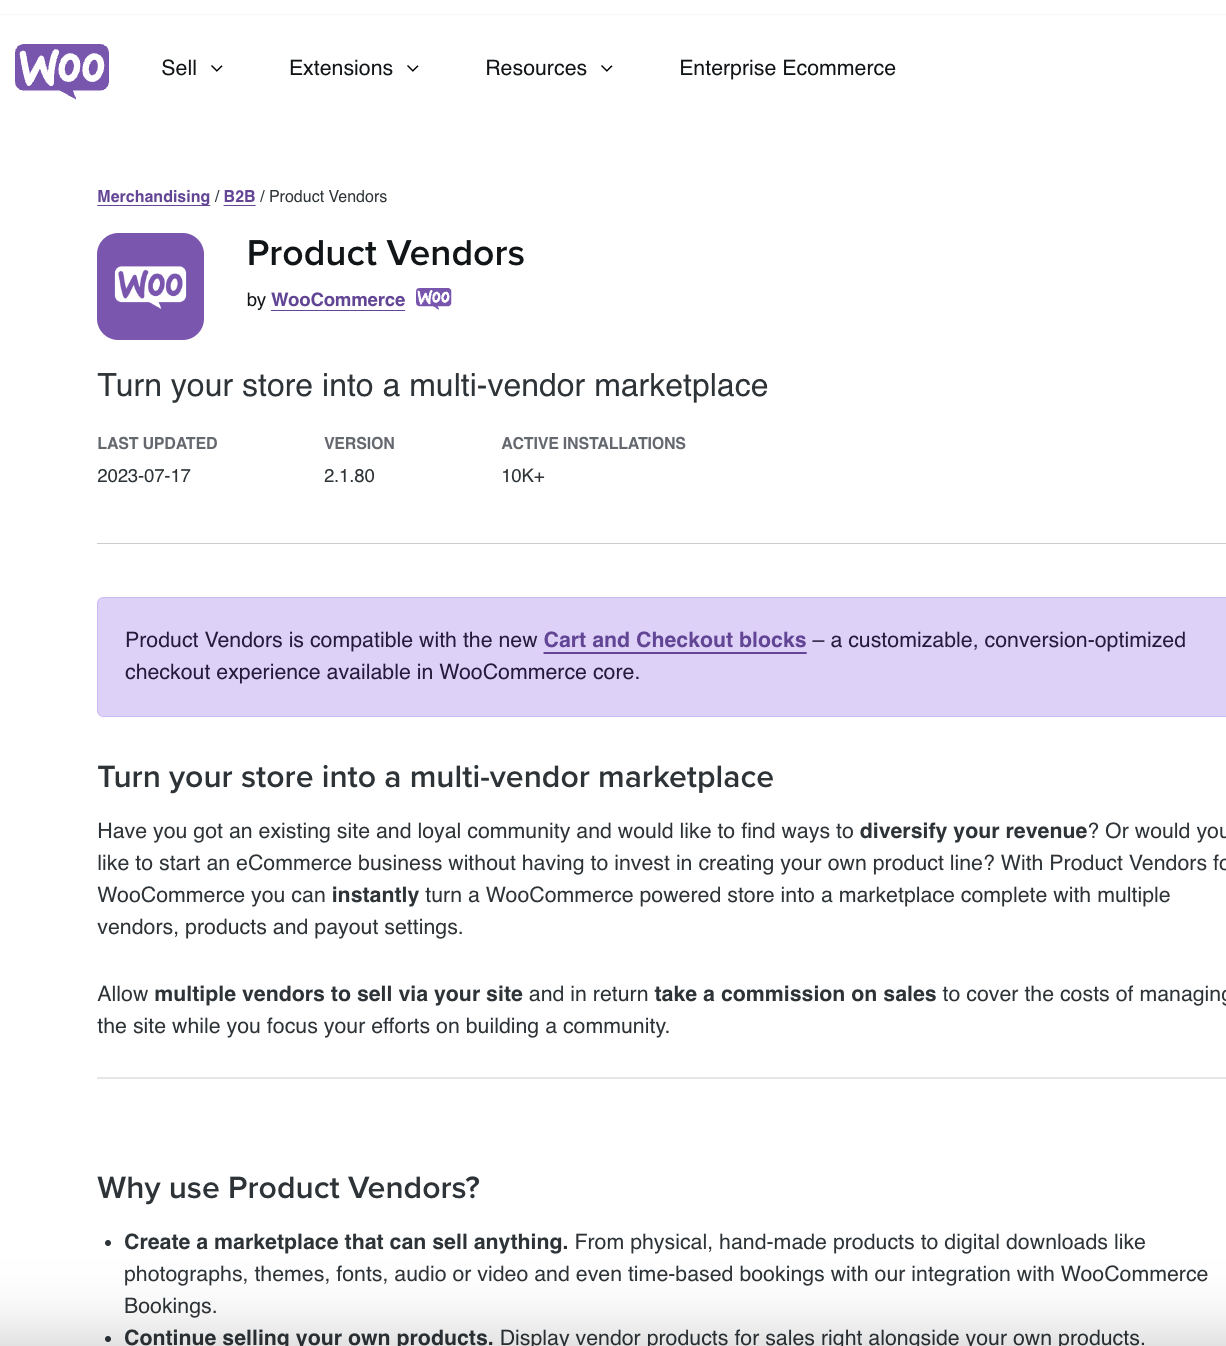Select Extensions from the main navigation
This screenshot has width=1226, height=1346.
pyautogui.click(x=340, y=68)
